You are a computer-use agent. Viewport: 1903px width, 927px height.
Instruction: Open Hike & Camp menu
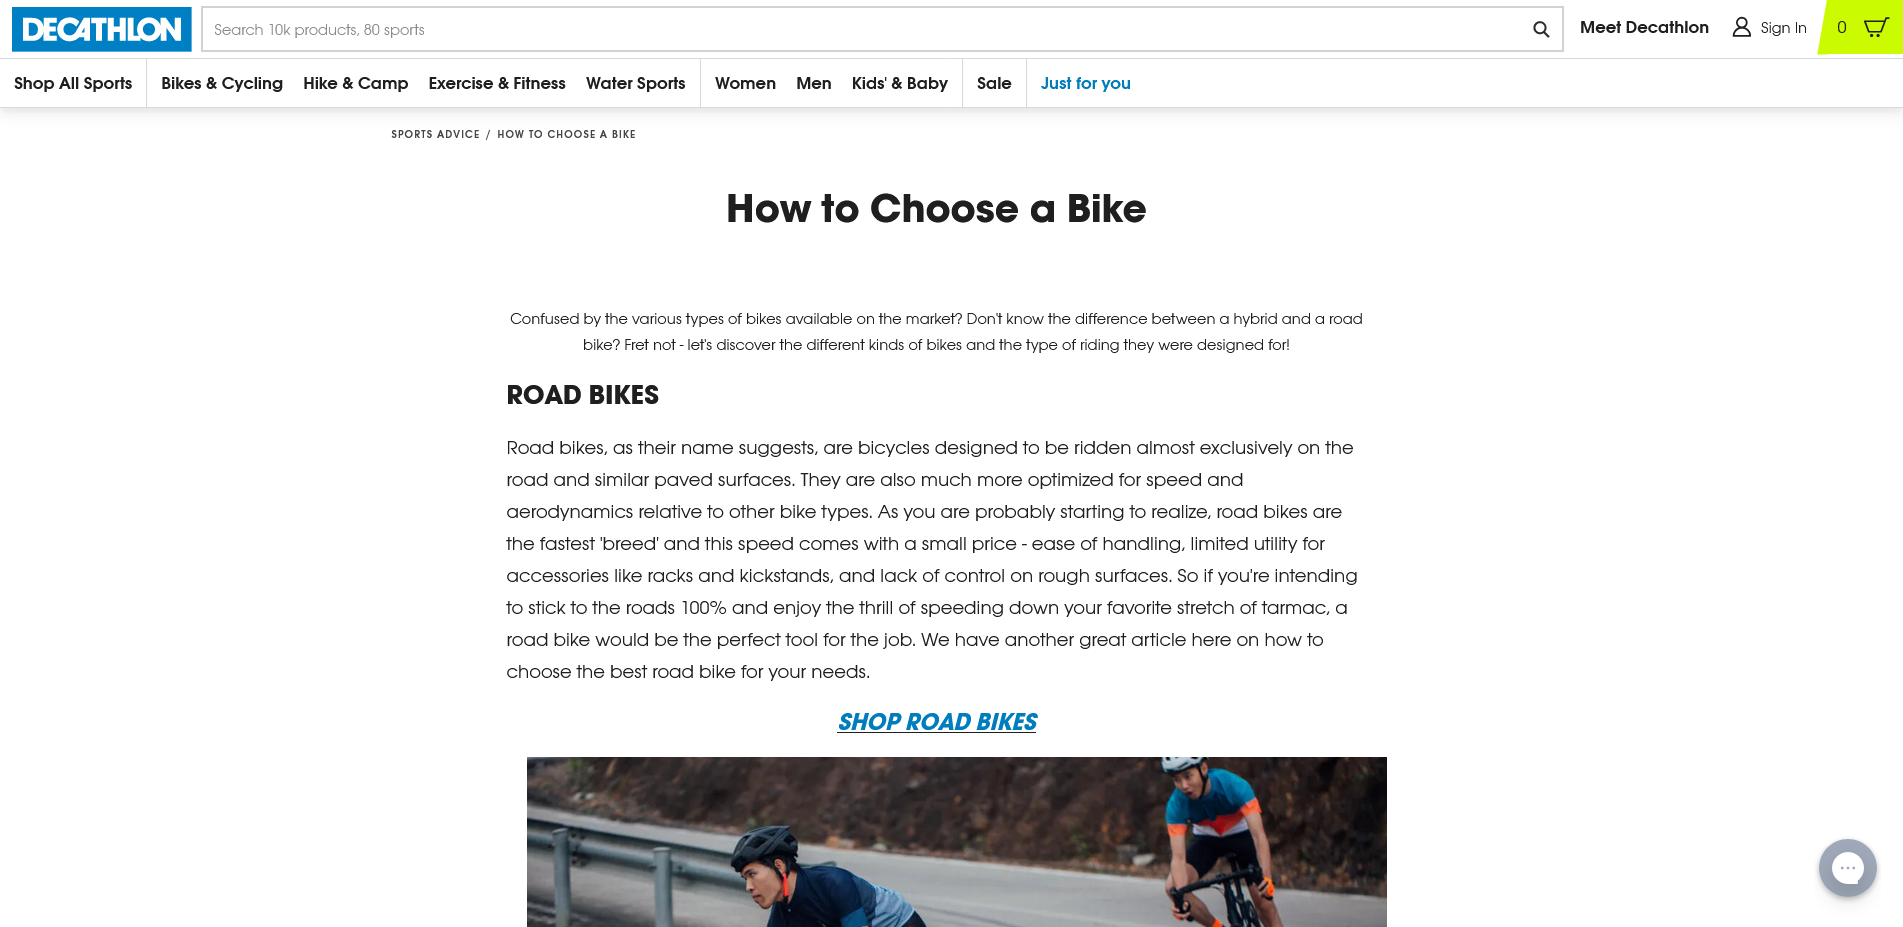355,83
